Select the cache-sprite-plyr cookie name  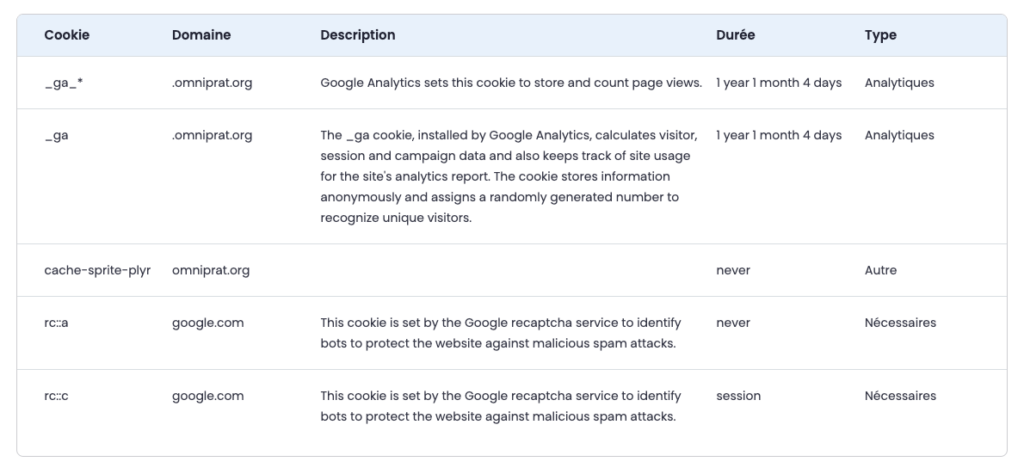pos(97,270)
